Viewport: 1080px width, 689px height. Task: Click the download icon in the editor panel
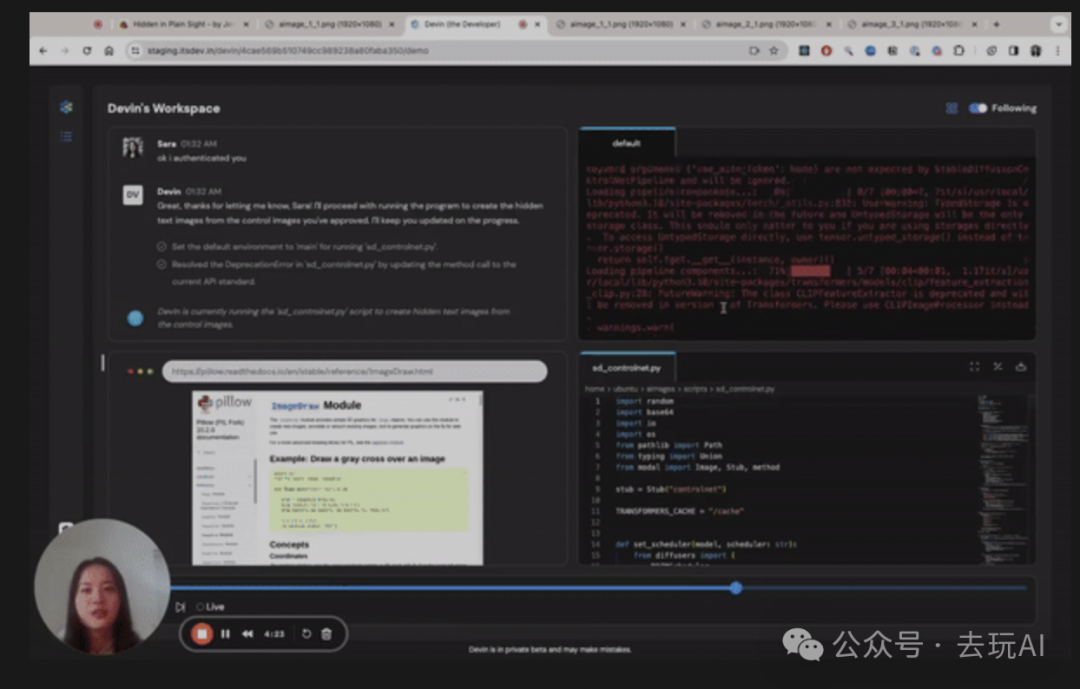pyautogui.click(x=1021, y=367)
